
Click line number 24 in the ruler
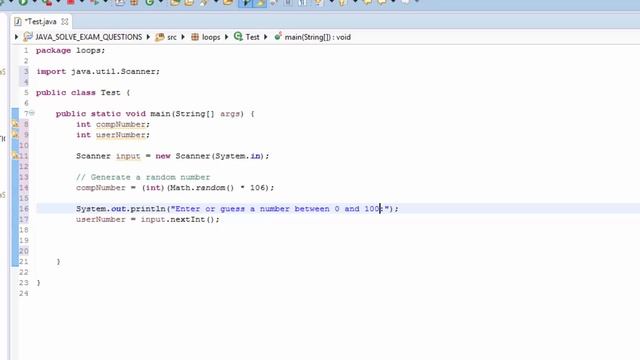(24, 294)
